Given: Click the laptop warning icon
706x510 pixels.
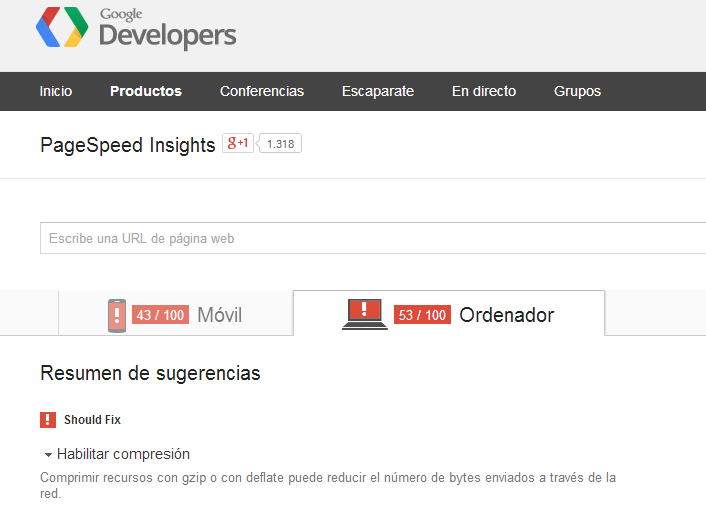Looking at the screenshot, I should click(x=365, y=314).
